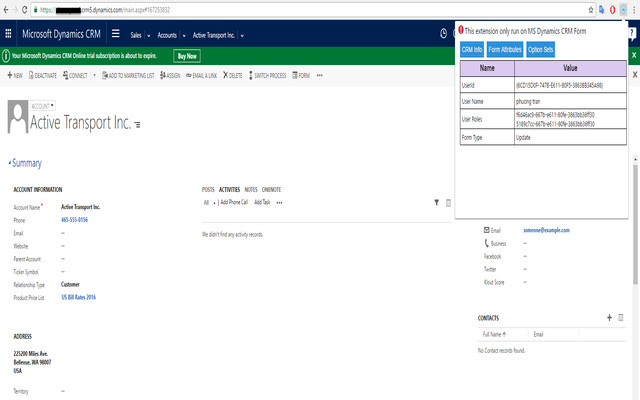The width and height of the screenshot is (640, 400).
Task: Open the hamburger navigation menu
Action: tap(116, 33)
